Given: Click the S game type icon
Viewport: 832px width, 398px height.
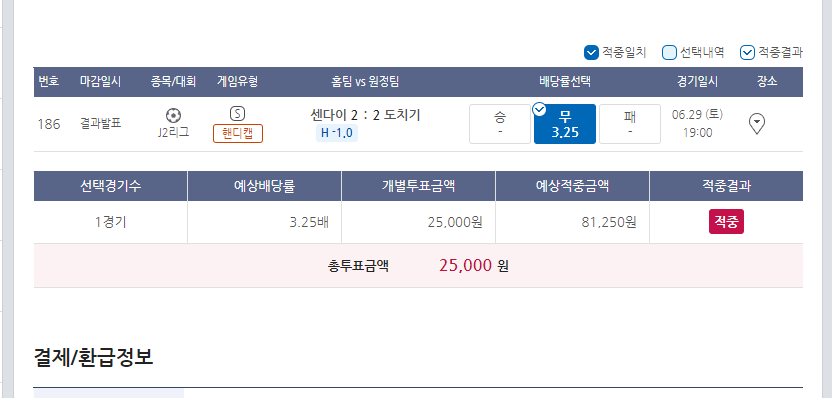Looking at the screenshot, I should point(237,114).
